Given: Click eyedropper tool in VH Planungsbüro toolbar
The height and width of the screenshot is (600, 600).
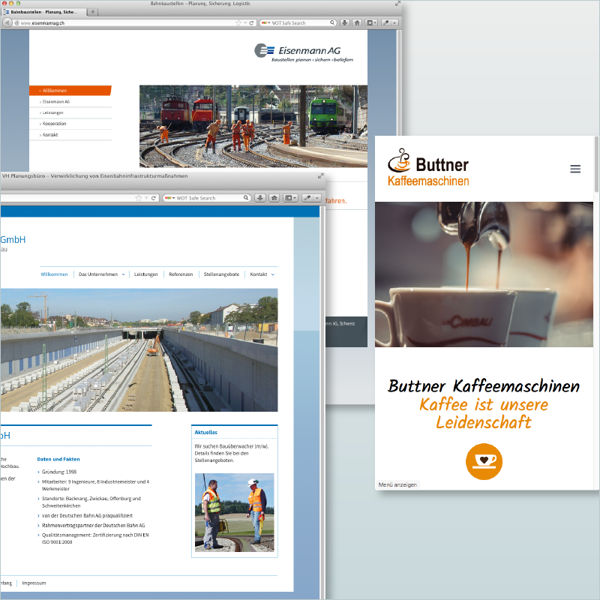Looking at the screenshot, I should [x=307, y=198].
